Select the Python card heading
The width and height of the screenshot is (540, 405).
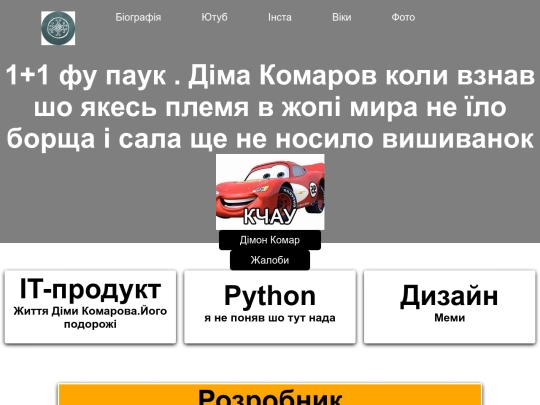270,295
